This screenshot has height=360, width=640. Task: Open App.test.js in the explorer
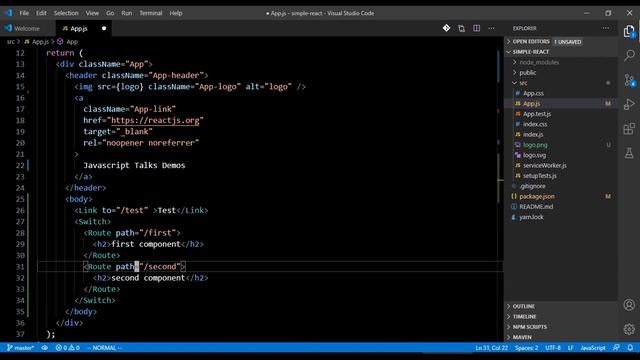[x=537, y=114]
